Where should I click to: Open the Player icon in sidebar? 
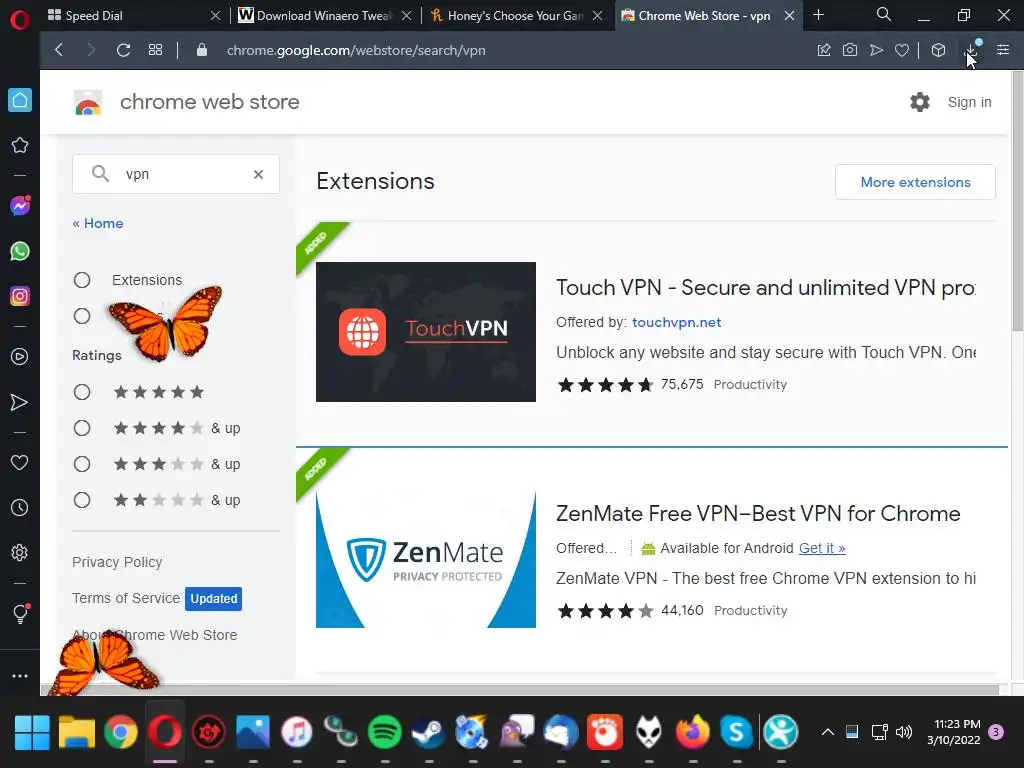pyautogui.click(x=20, y=357)
